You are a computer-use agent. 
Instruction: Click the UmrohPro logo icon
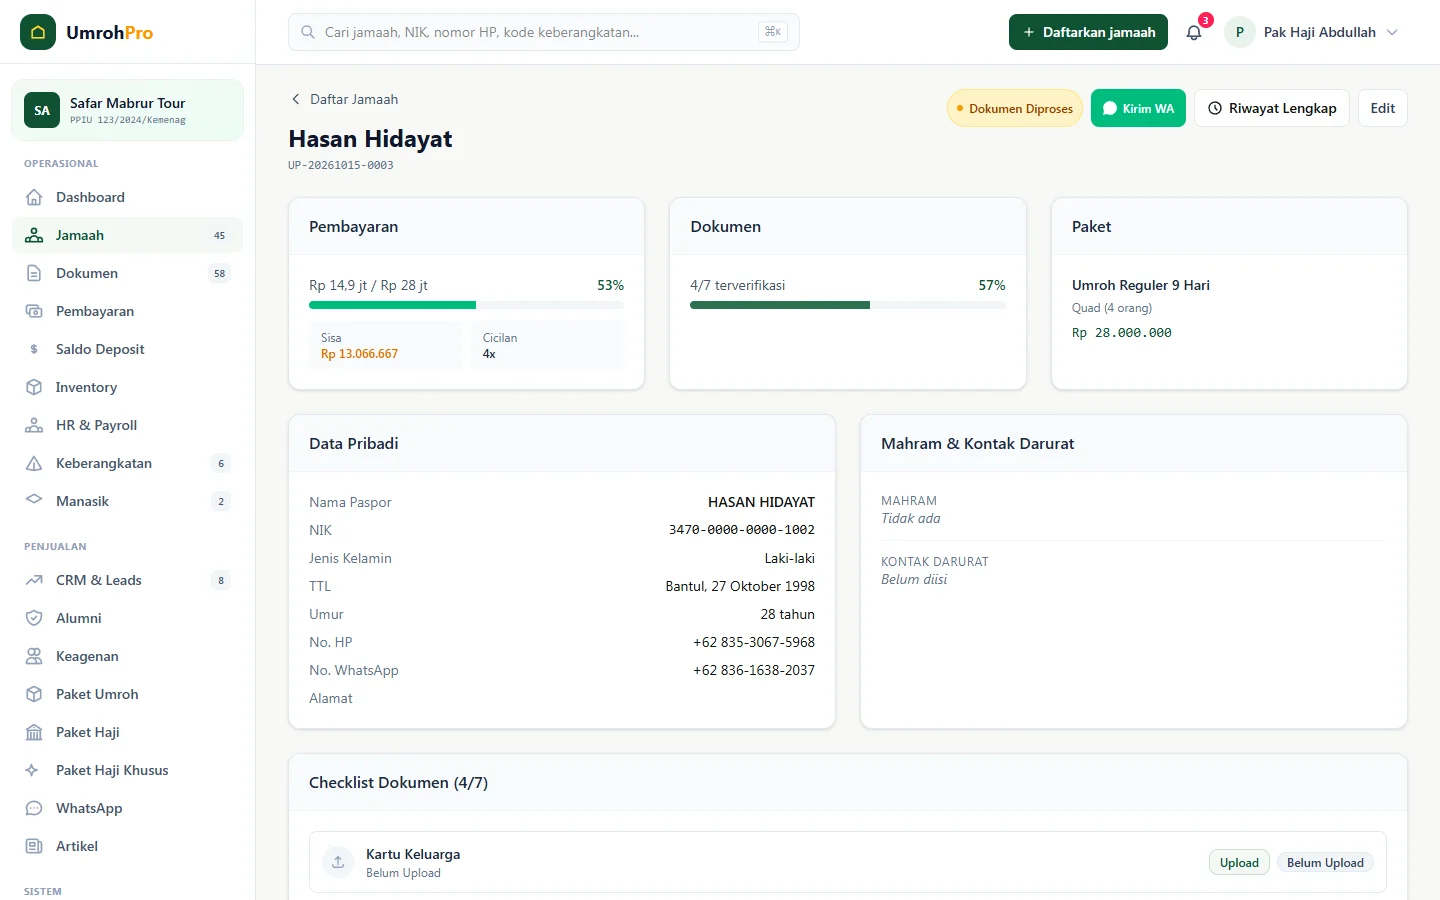(x=38, y=32)
